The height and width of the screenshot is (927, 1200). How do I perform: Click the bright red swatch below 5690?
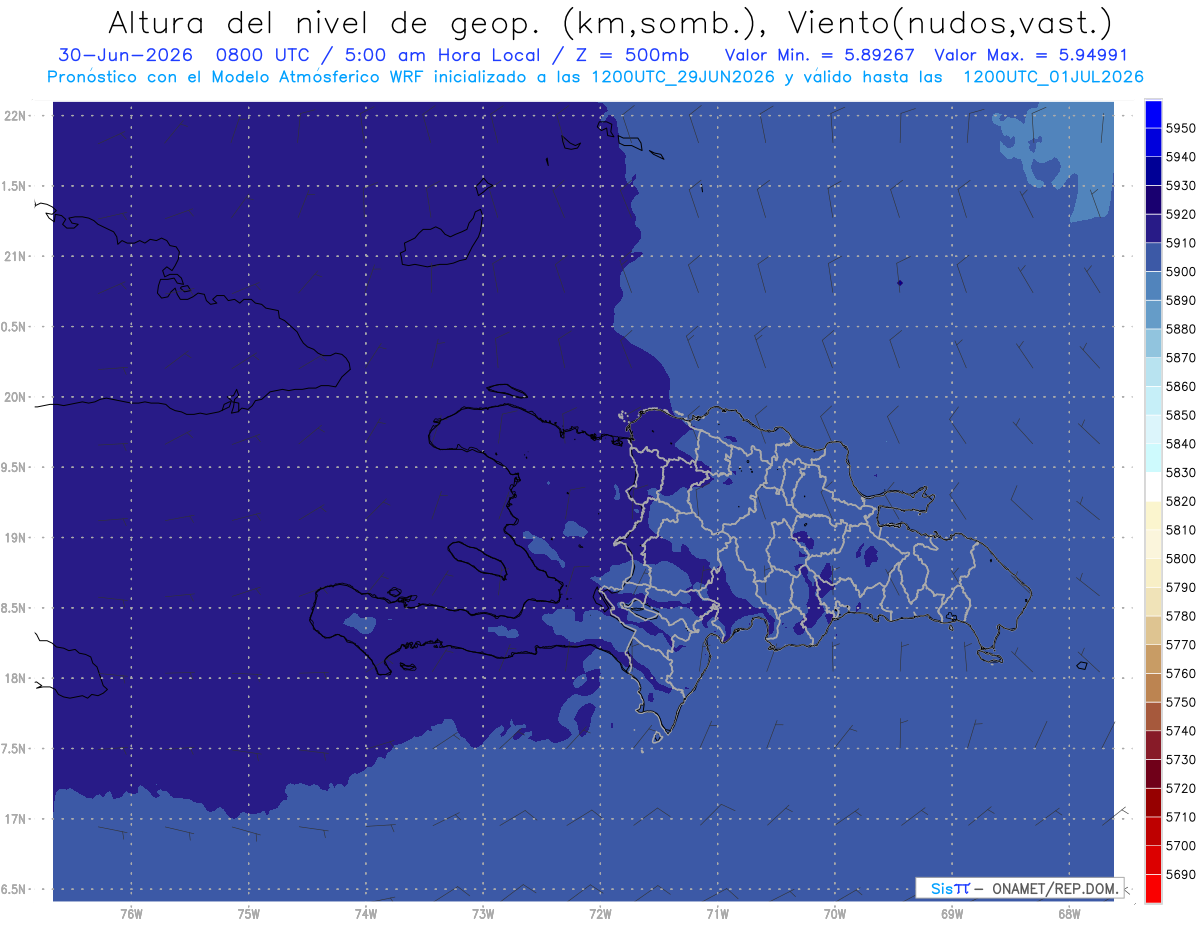[x=1153, y=888]
